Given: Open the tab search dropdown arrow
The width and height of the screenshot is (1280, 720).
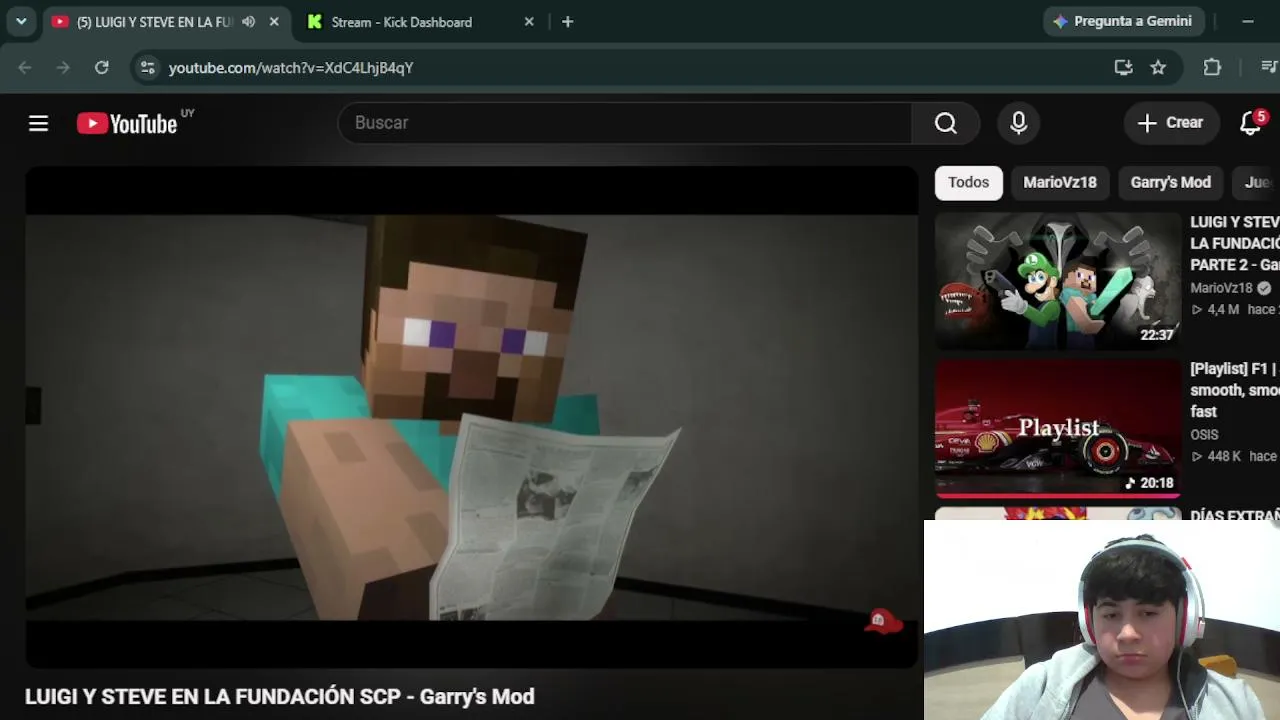Looking at the screenshot, I should [x=21, y=21].
